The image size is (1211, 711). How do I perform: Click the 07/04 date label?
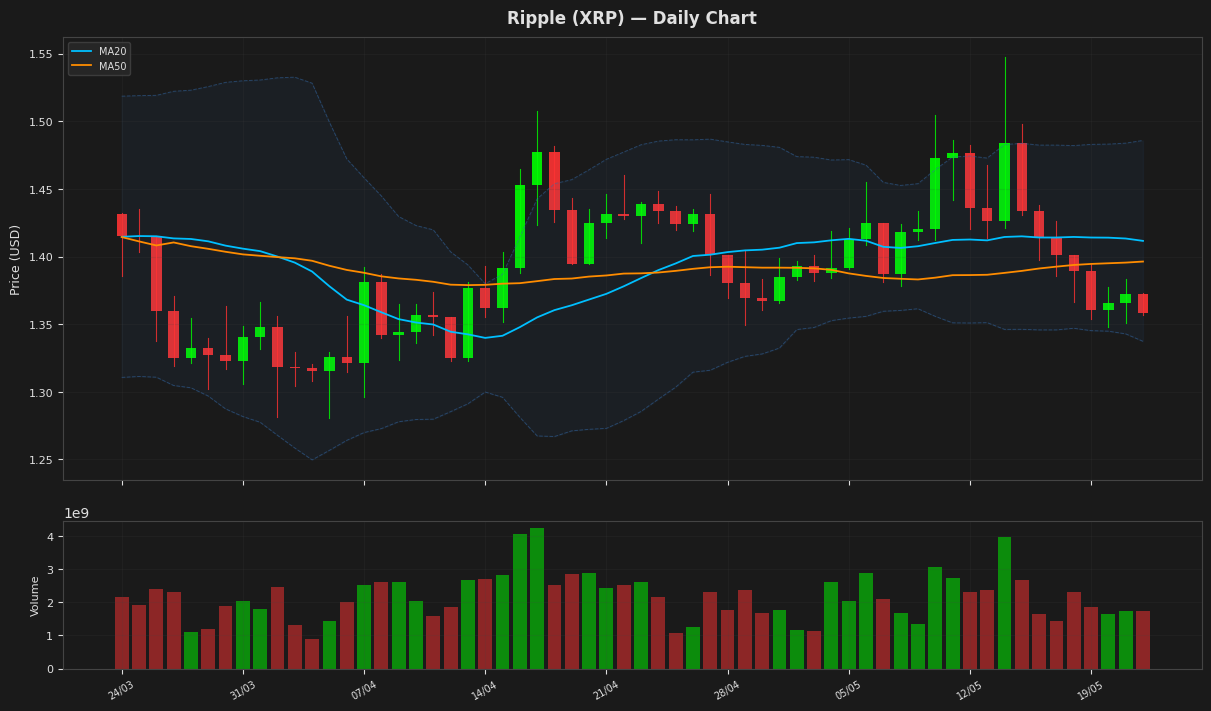[363, 690]
